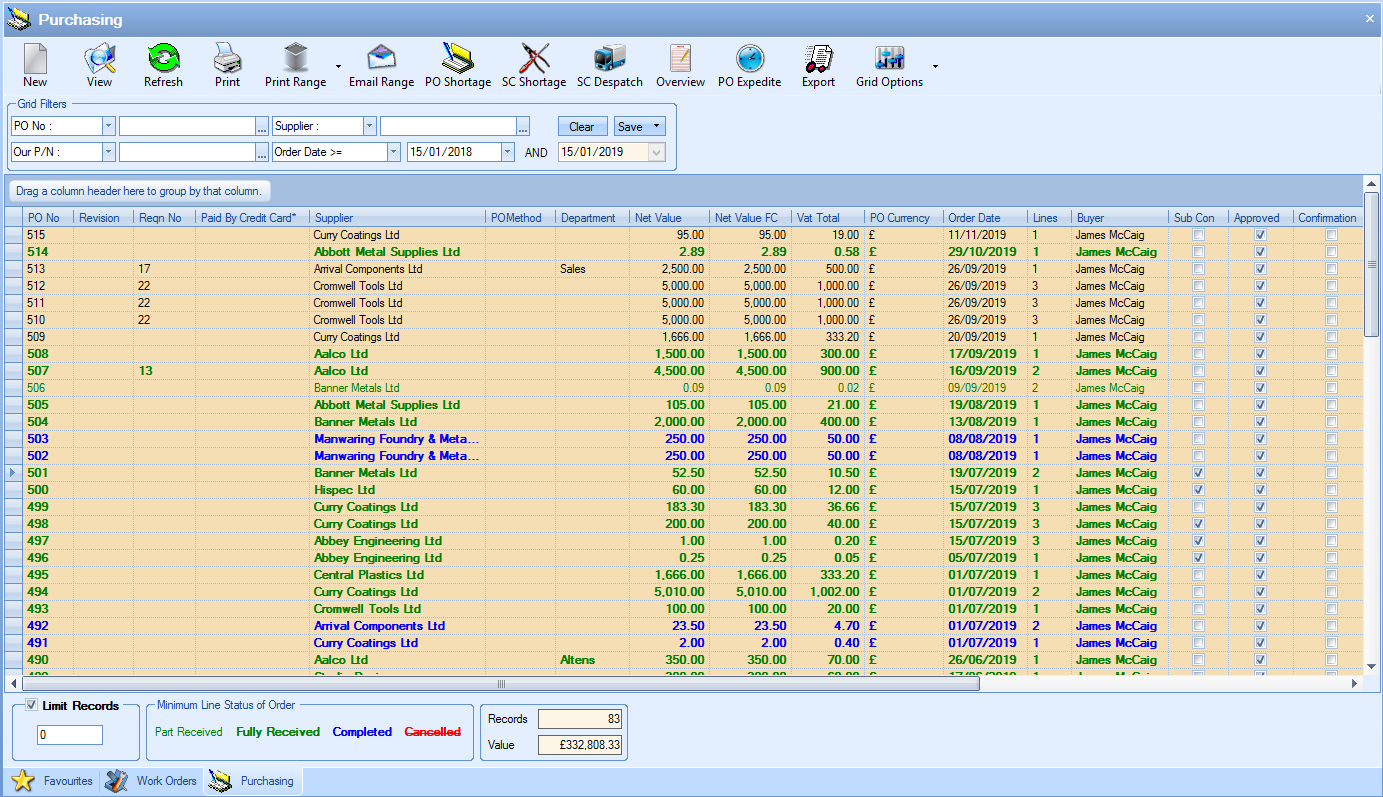This screenshot has width=1383, height=797.
Task: Click the Refresh toolbar icon
Action: (x=163, y=59)
